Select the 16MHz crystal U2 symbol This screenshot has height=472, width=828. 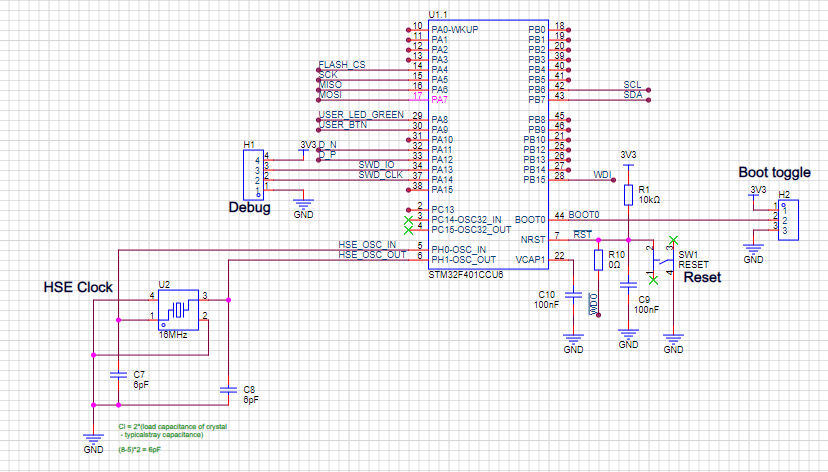(180, 308)
